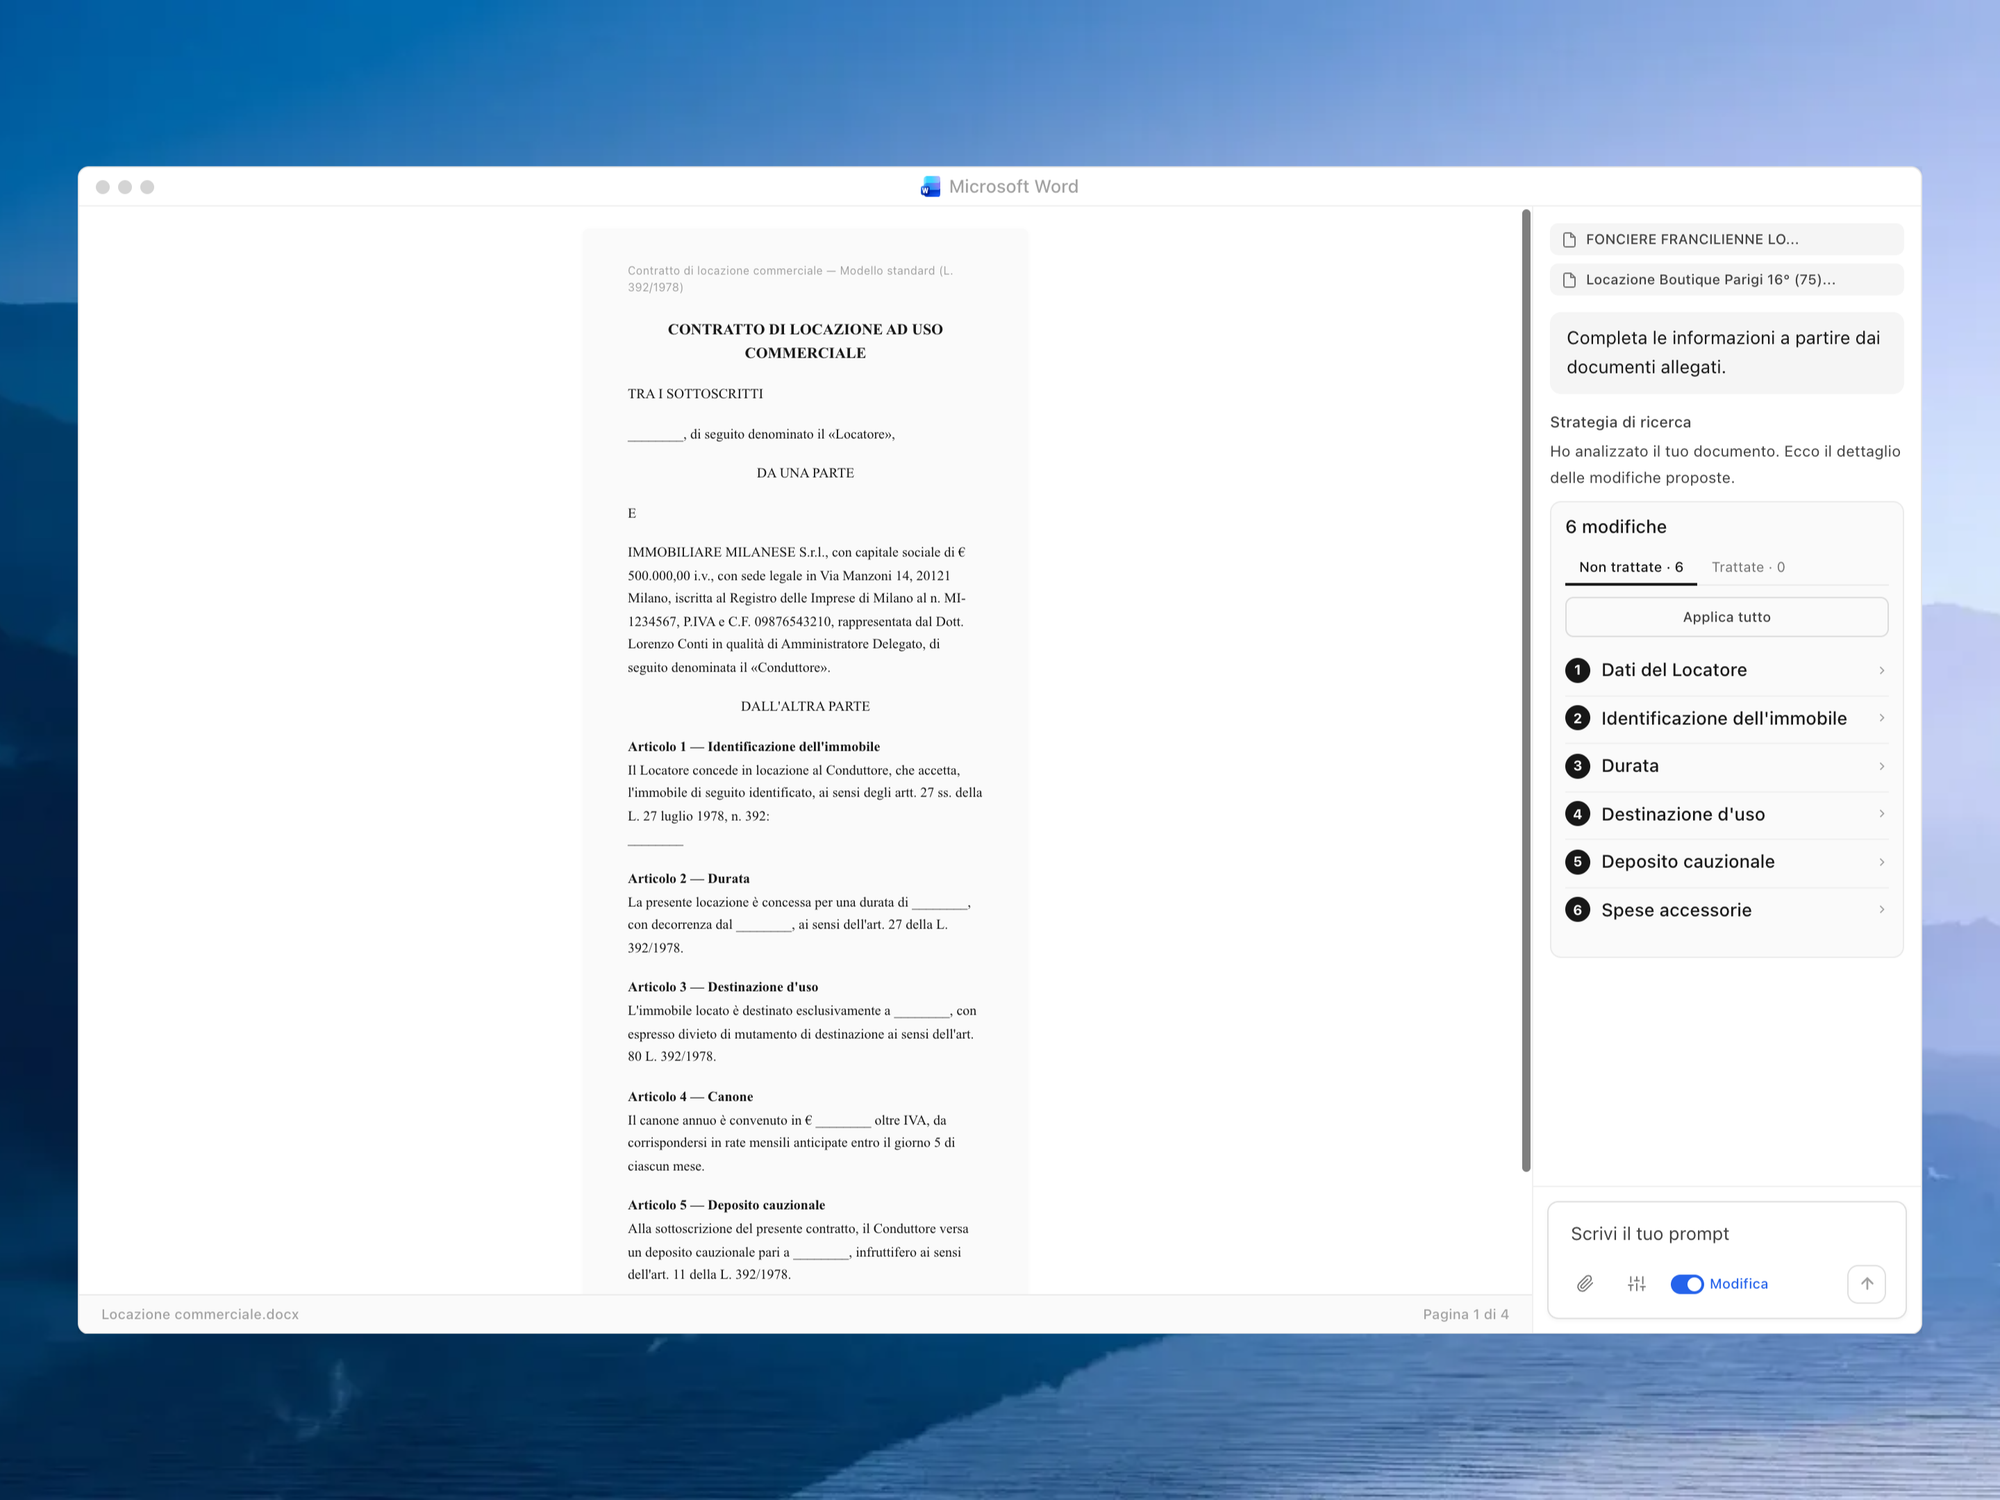Open the FONCIERE FRANCILIENNE attached document
Viewport: 2000px width, 1500px height.
point(1726,240)
